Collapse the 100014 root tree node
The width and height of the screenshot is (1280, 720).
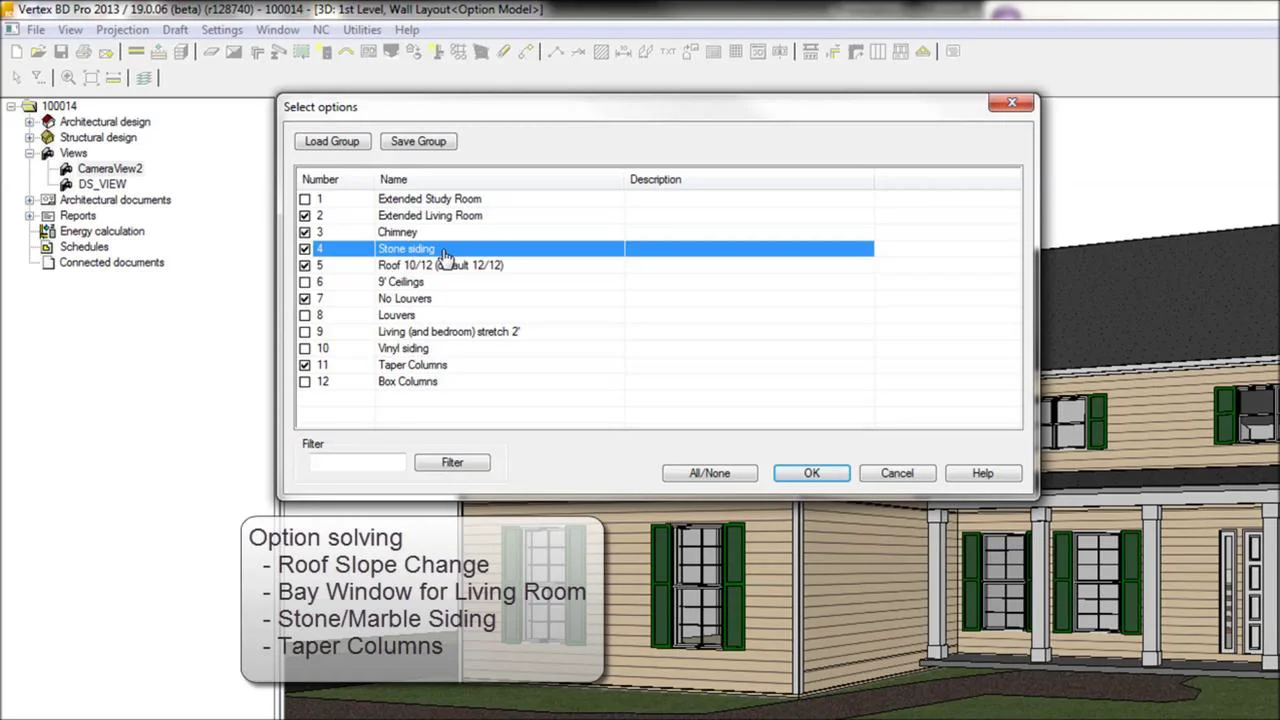pyautogui.click(x=12, y=106)
